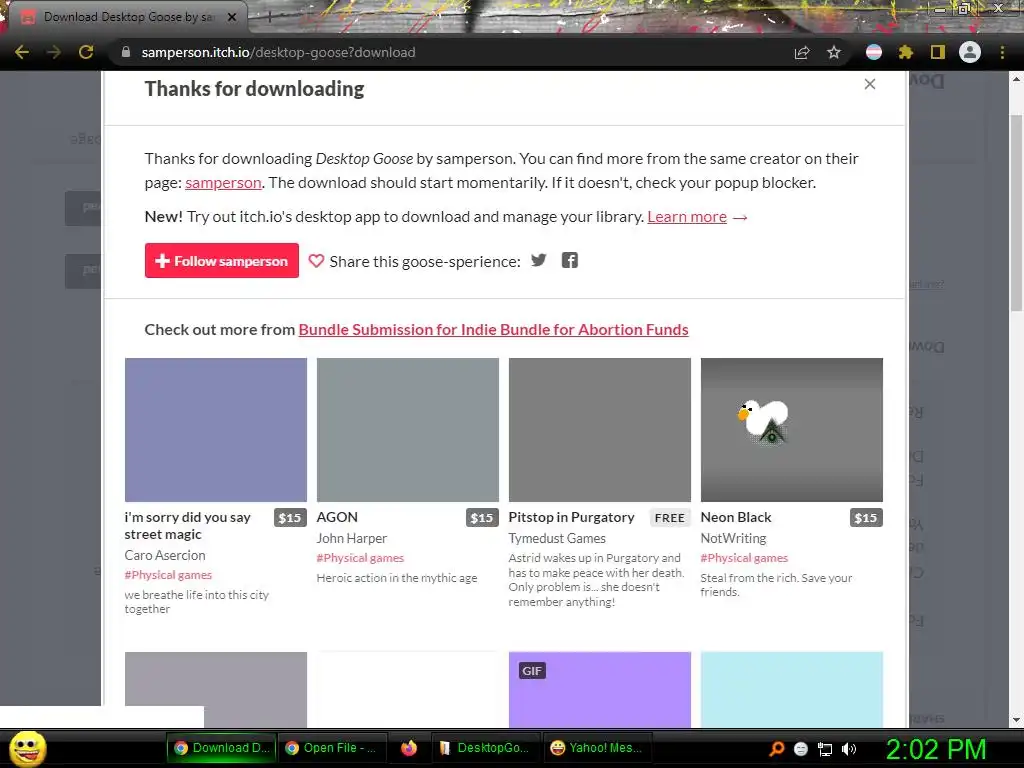
Task: Click Learn more about the itch.io app
Action: (687, 217)
